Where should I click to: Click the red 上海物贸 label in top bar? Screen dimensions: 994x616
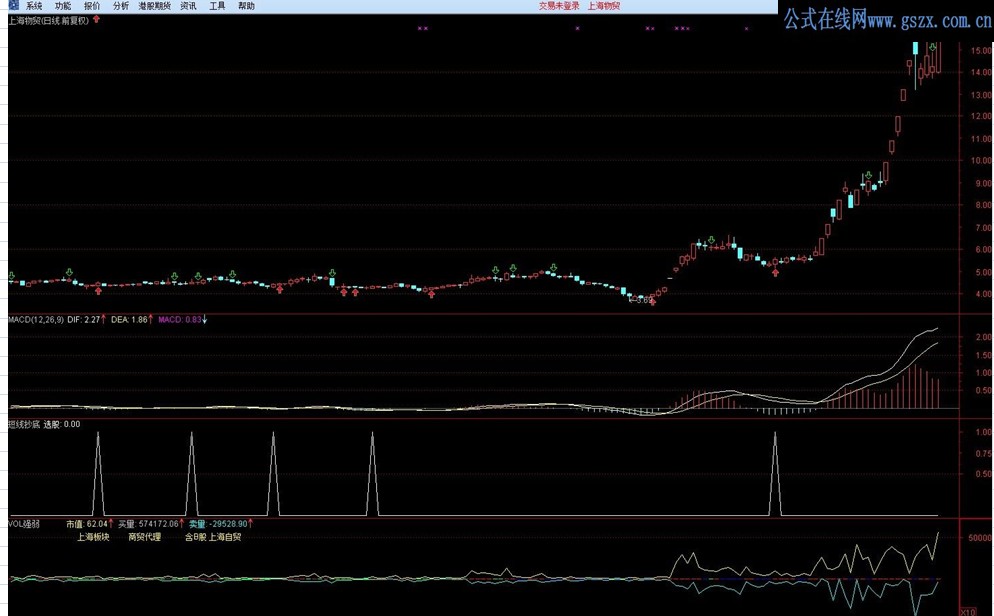604,6
